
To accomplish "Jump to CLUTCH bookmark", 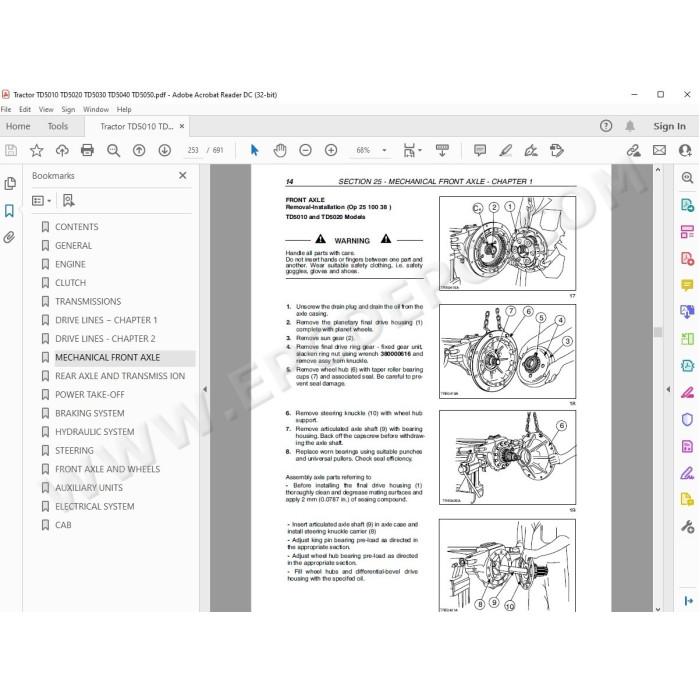I will click(x=71, y=283).
